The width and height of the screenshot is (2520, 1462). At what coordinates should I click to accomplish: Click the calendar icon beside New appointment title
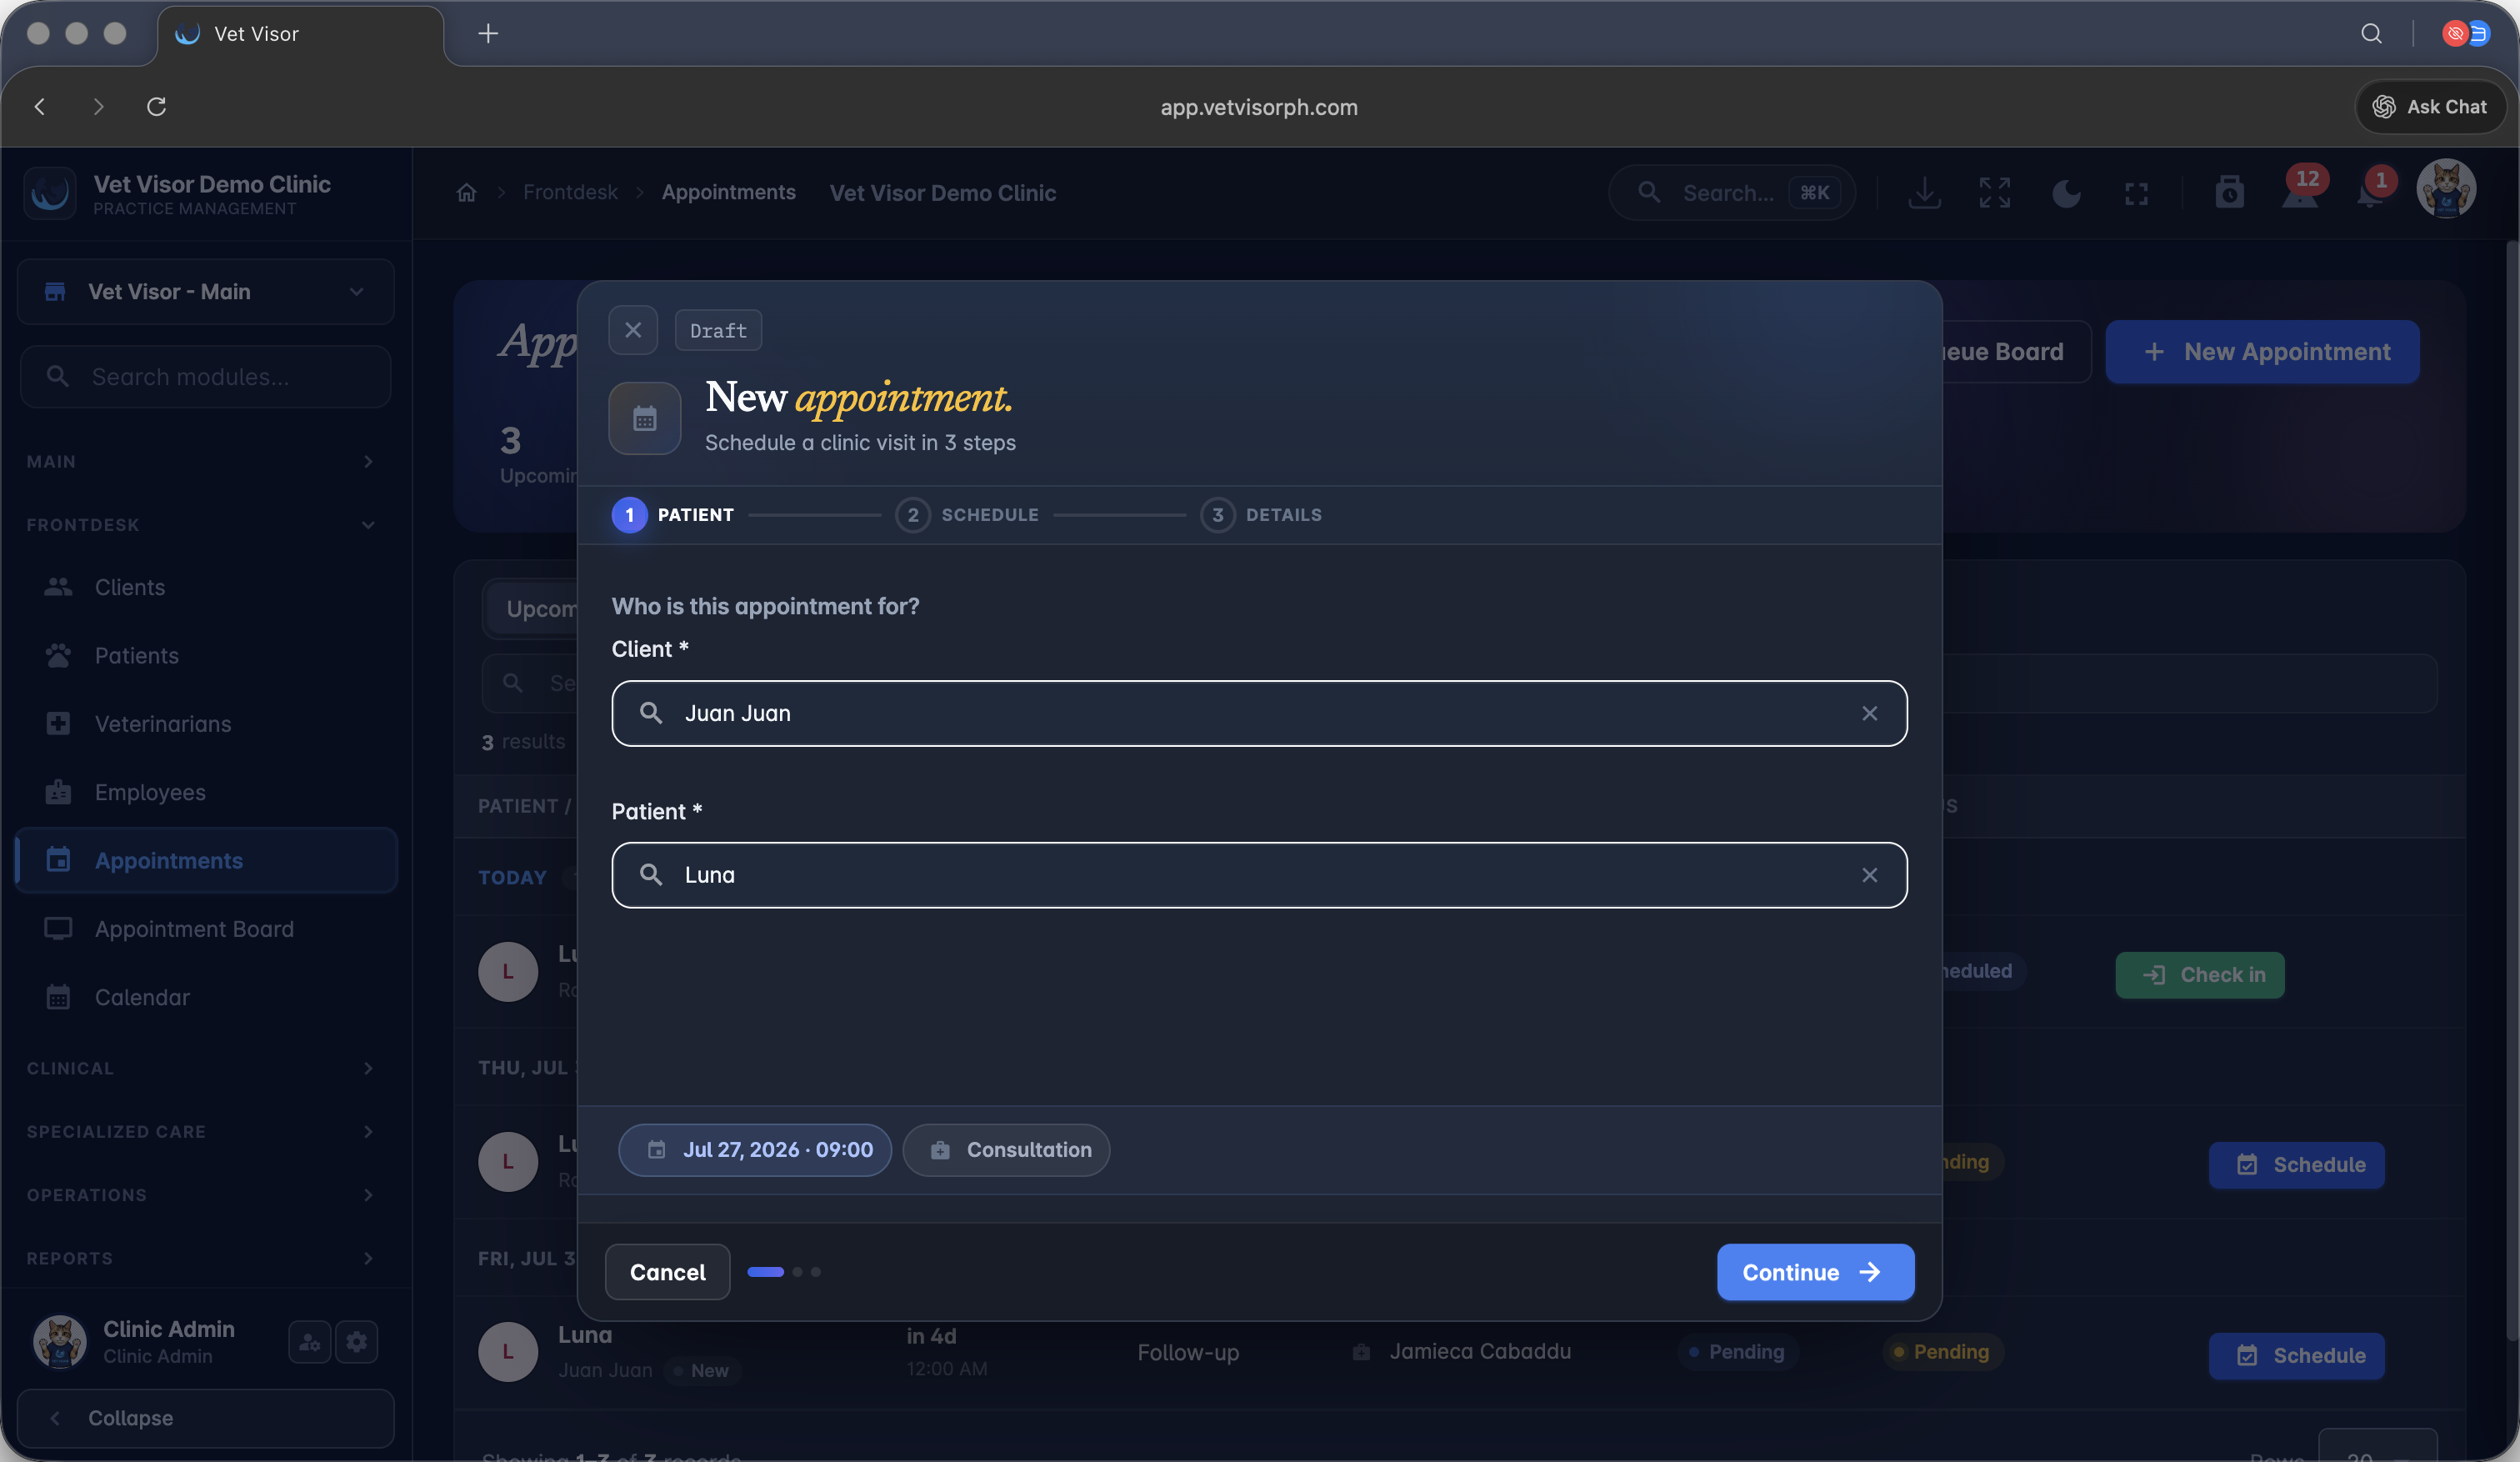(645, 418)
